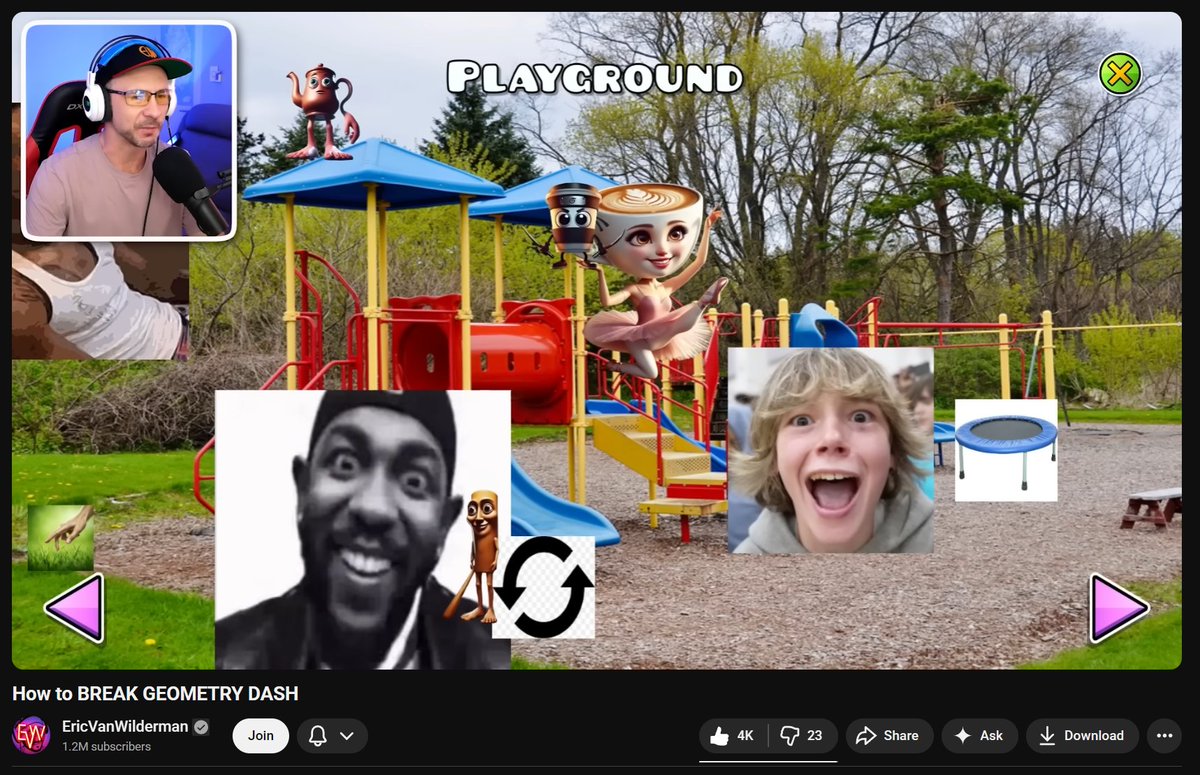Click the streamer webcam overlay

pyautogui.click(x=129, y=131)
